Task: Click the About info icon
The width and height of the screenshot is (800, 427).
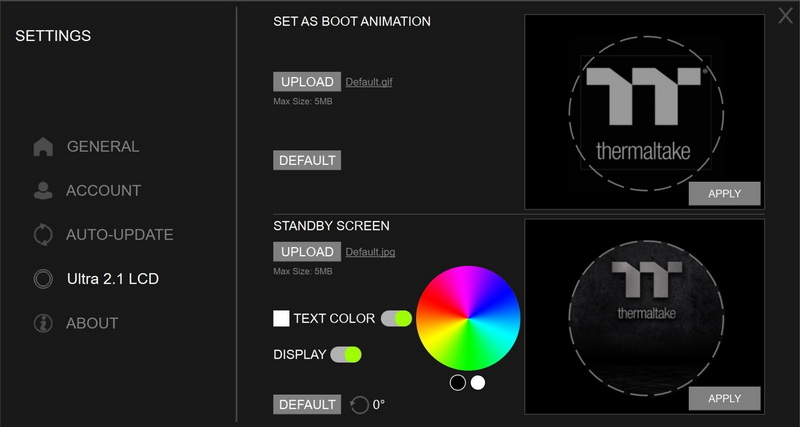Action: [43, 323]
